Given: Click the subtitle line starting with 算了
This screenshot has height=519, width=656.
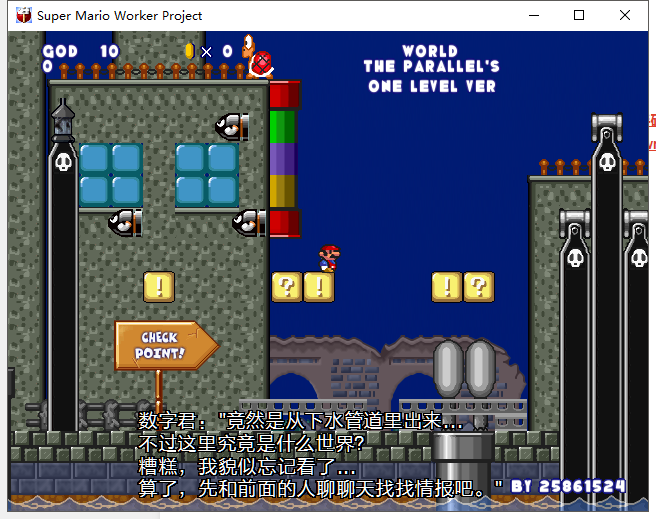Looking at the screenshot, I should click(320, 488).
